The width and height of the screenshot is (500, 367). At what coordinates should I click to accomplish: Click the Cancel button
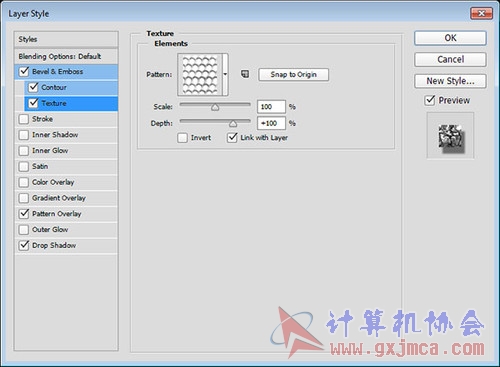point(450,59)
